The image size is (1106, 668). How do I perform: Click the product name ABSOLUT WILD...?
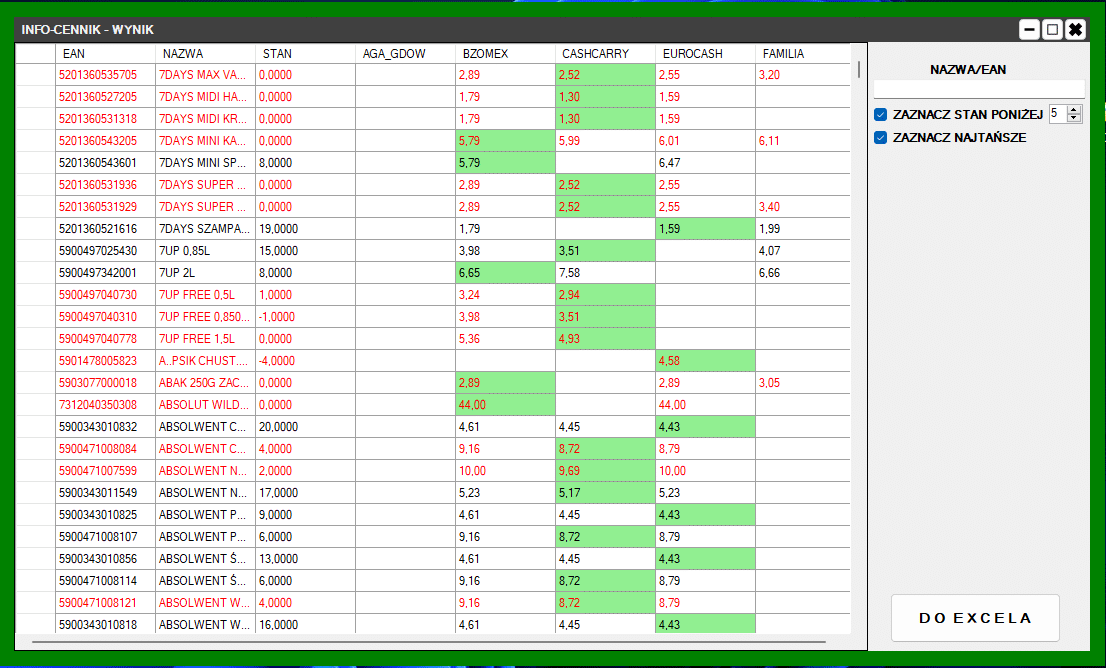point(205,405)
